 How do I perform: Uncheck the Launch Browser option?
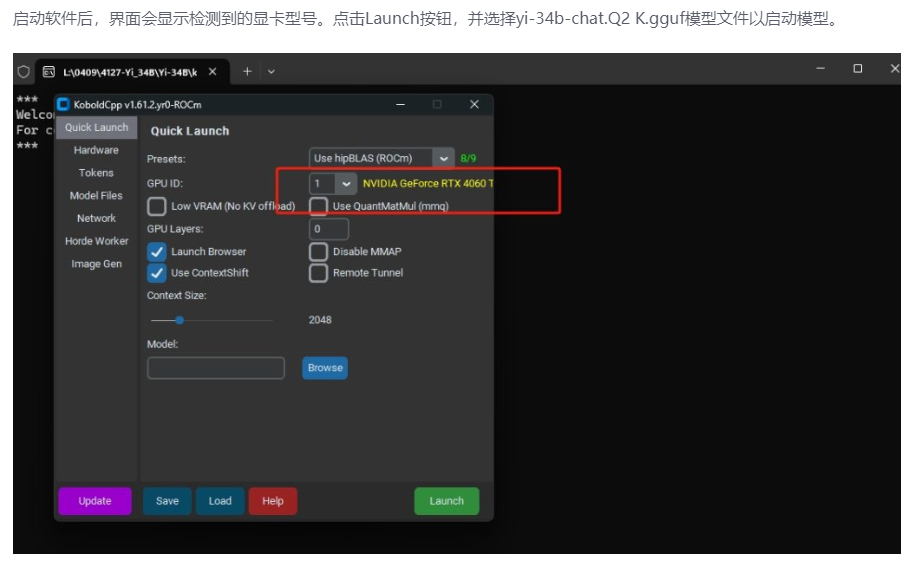tap(157, 251)
